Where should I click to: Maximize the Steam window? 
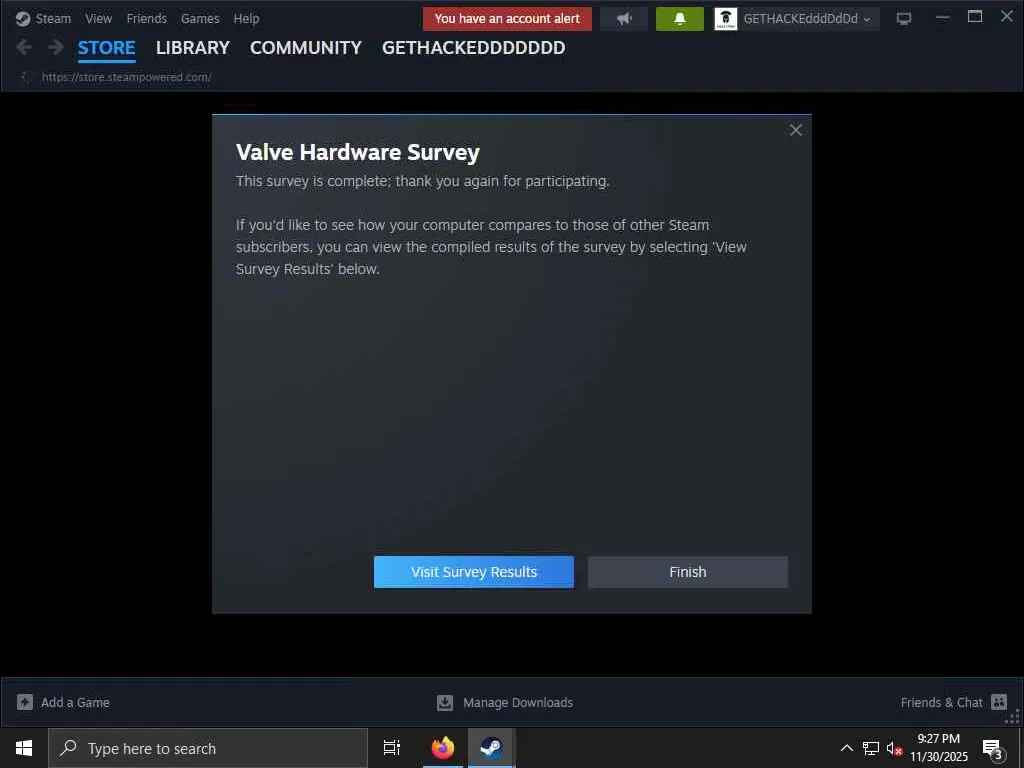click(x=975, y=17)
